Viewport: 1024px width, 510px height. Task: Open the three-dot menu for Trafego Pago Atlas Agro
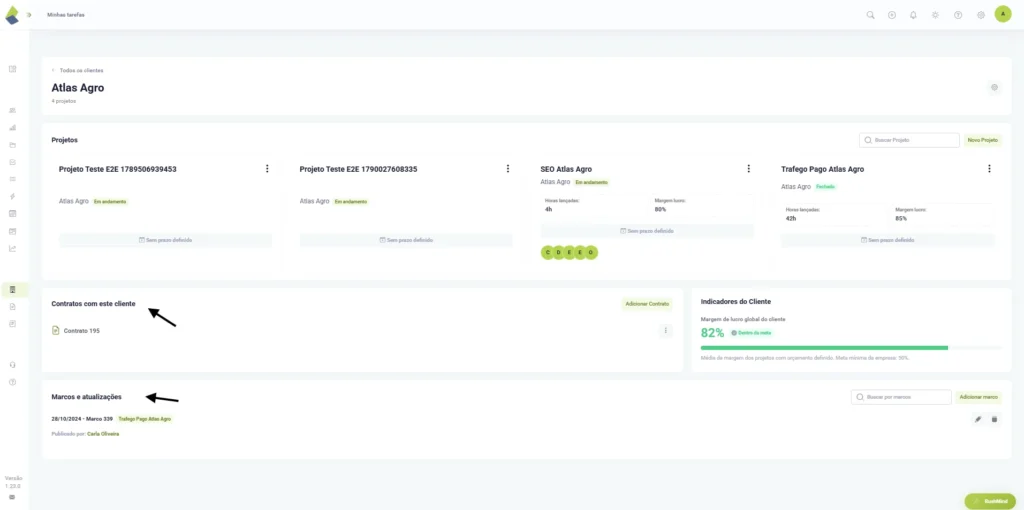pyautogui.click(x=989, y=168)
